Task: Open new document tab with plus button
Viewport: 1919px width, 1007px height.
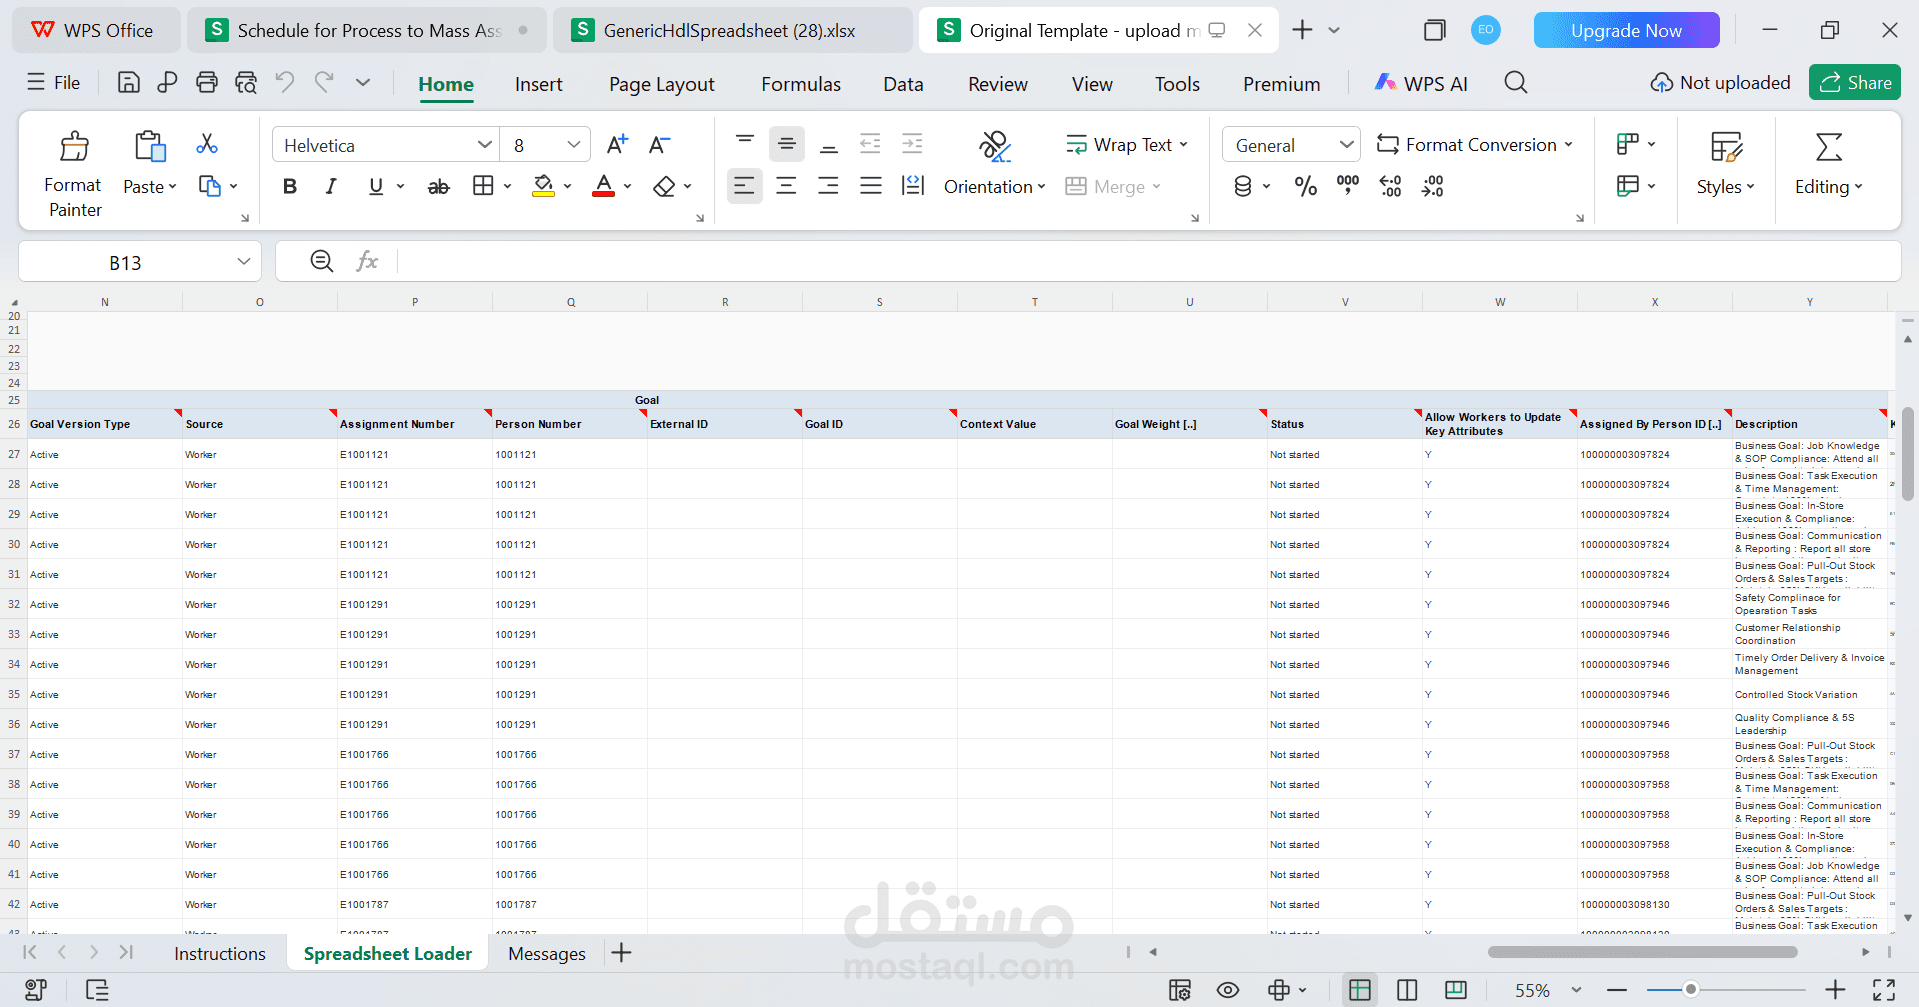Action: tap(1302, 30)
